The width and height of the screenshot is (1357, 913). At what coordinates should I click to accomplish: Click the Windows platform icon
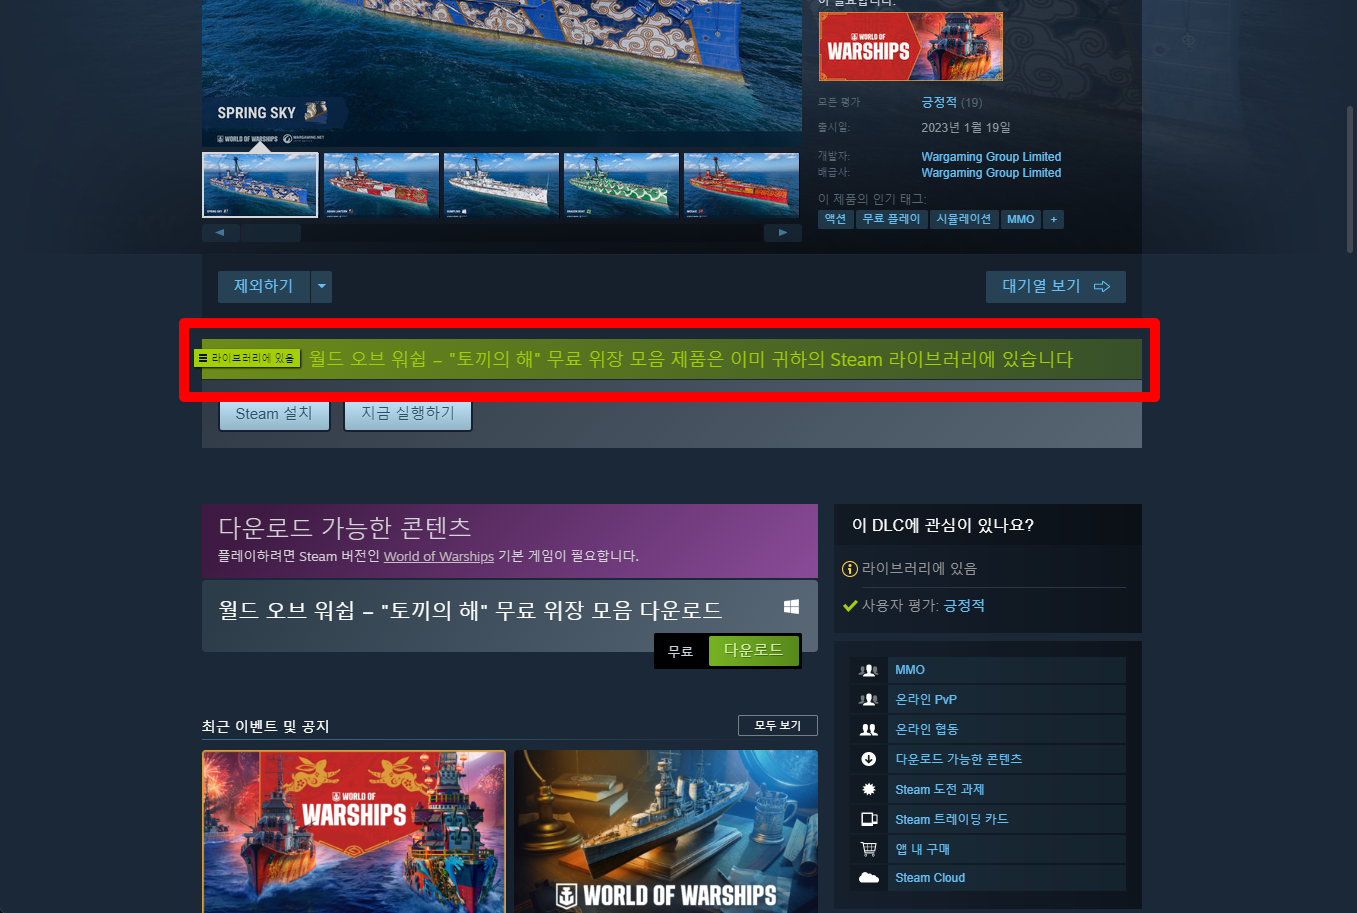coord(791,607)
